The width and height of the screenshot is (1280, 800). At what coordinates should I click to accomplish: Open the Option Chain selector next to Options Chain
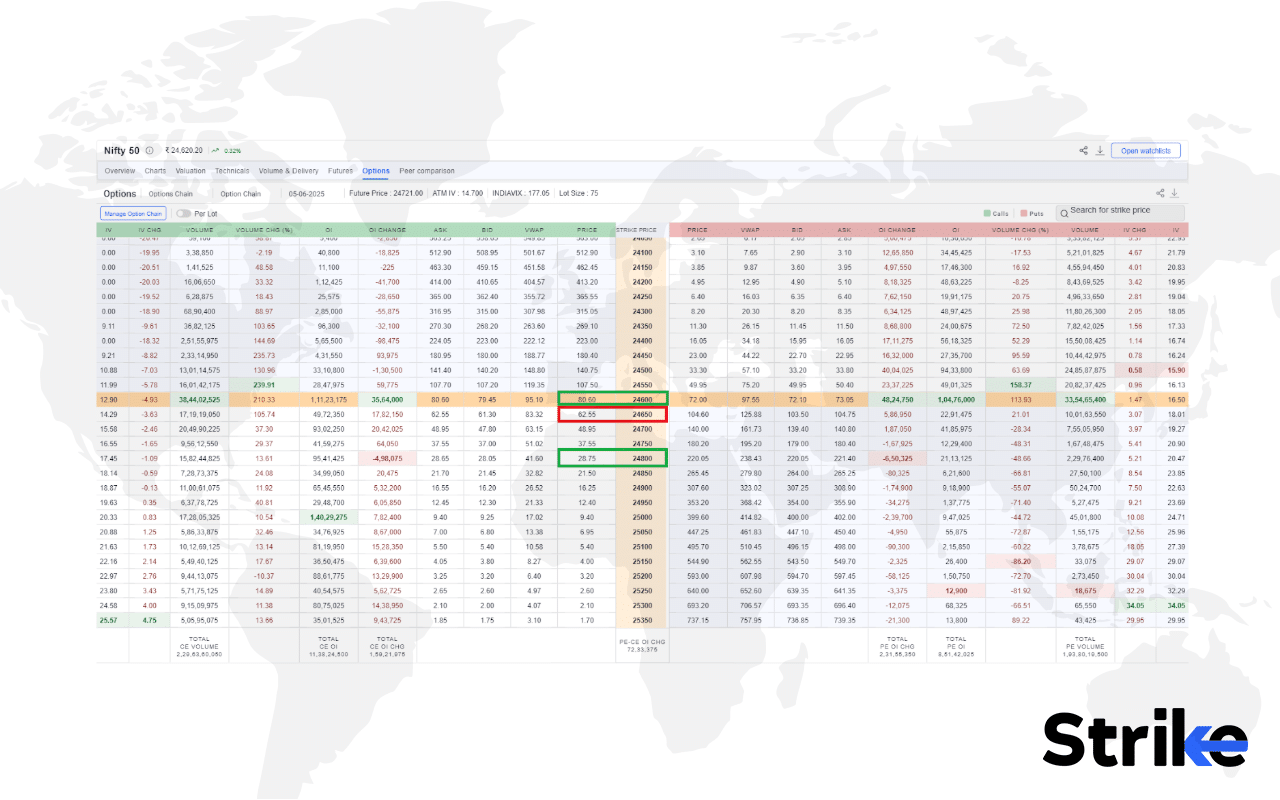pos(240,193)
